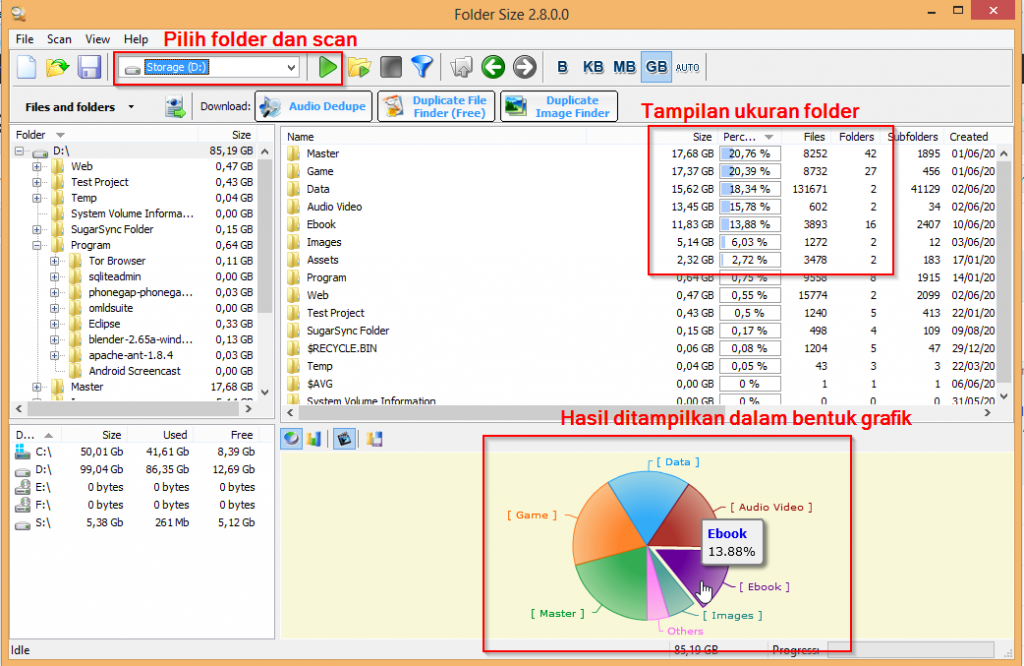Image resolution: width=1024 pixels, height=666 pixels.
Task: Click the green Start Scan play button
Action: click(327, 67)
